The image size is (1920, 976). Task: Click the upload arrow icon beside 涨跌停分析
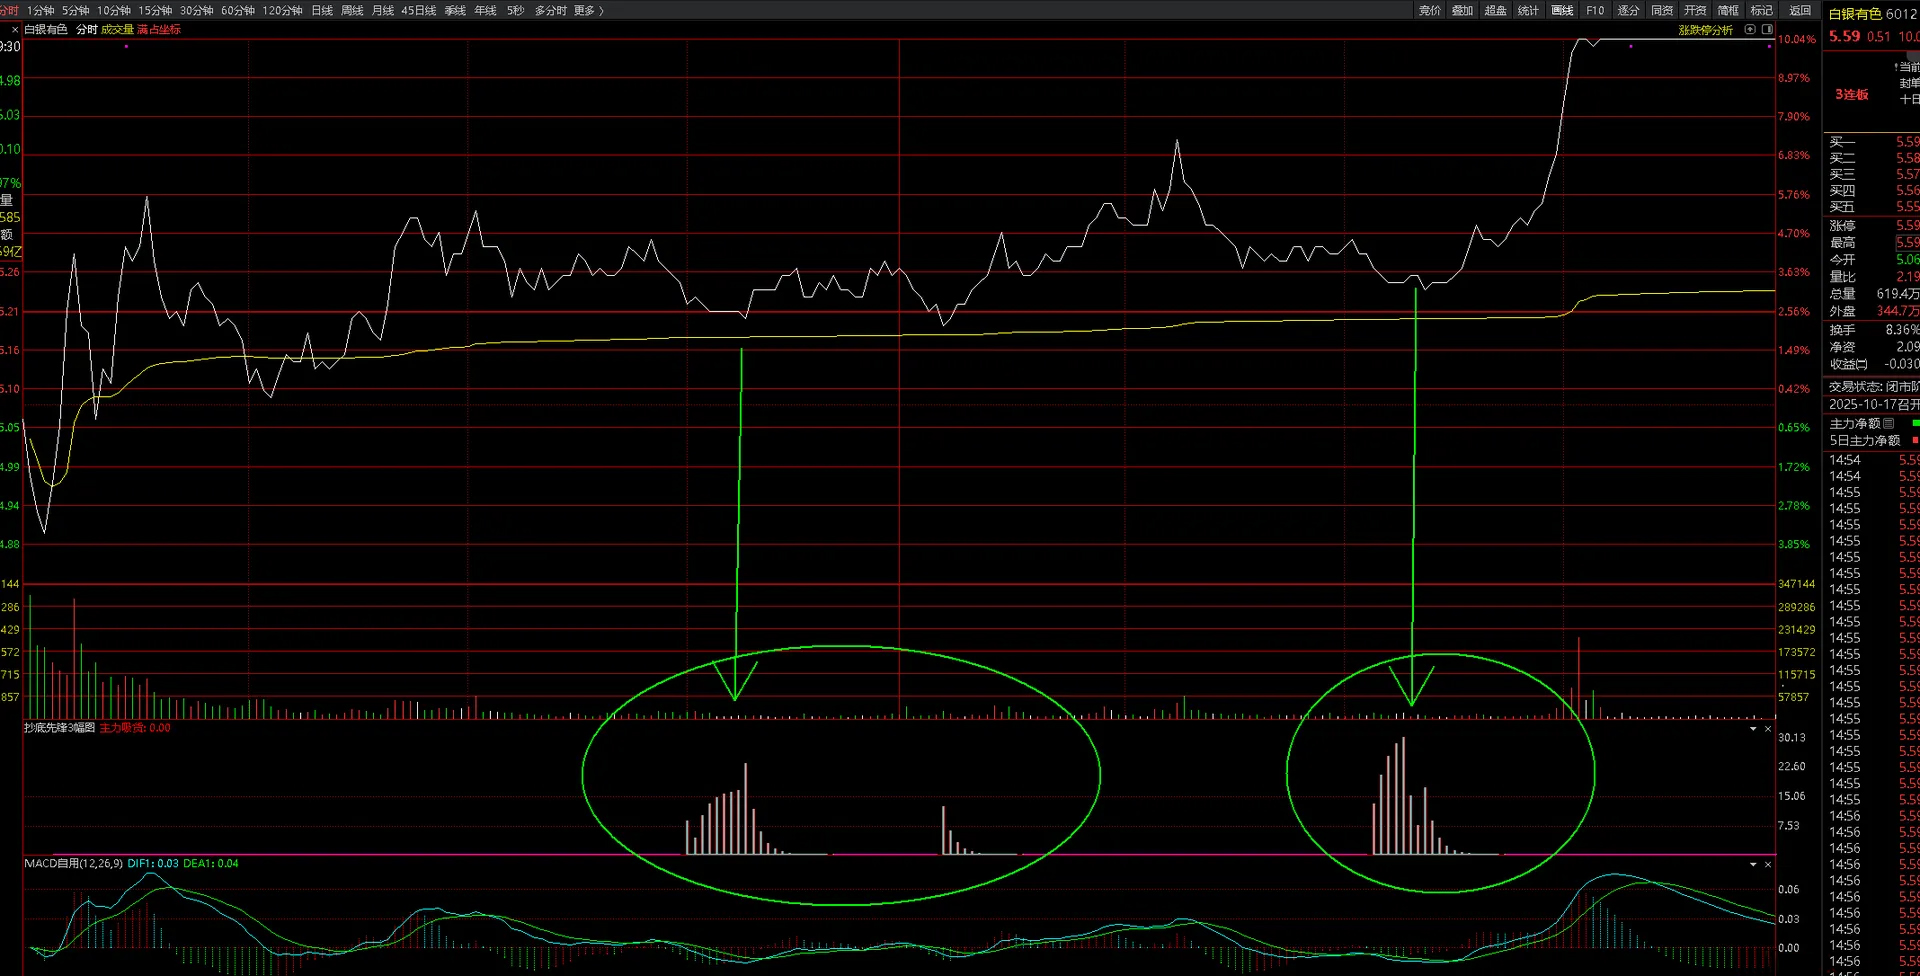coord(1750,29)
